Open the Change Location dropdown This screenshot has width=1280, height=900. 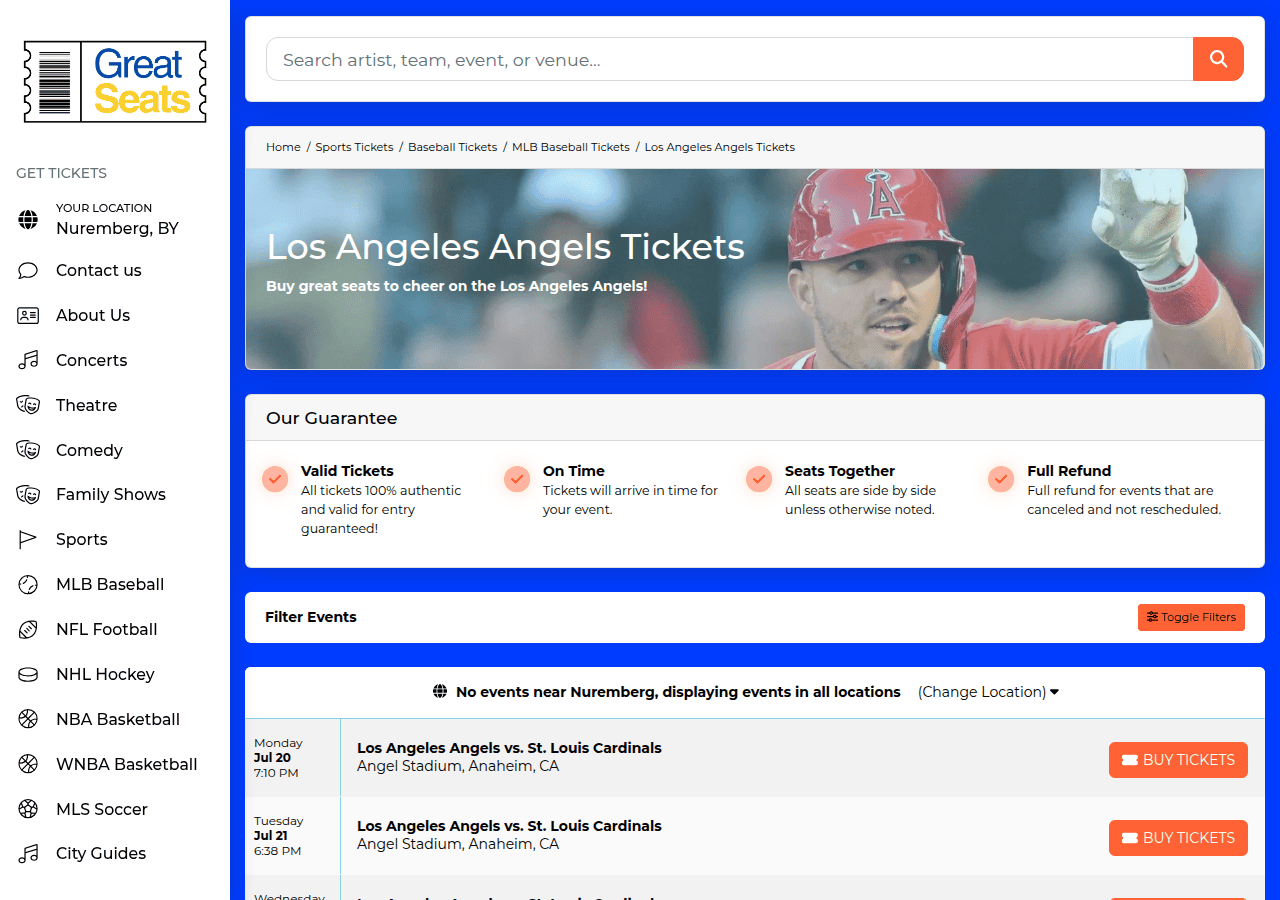pyautogui.click(x=988, y=692)
